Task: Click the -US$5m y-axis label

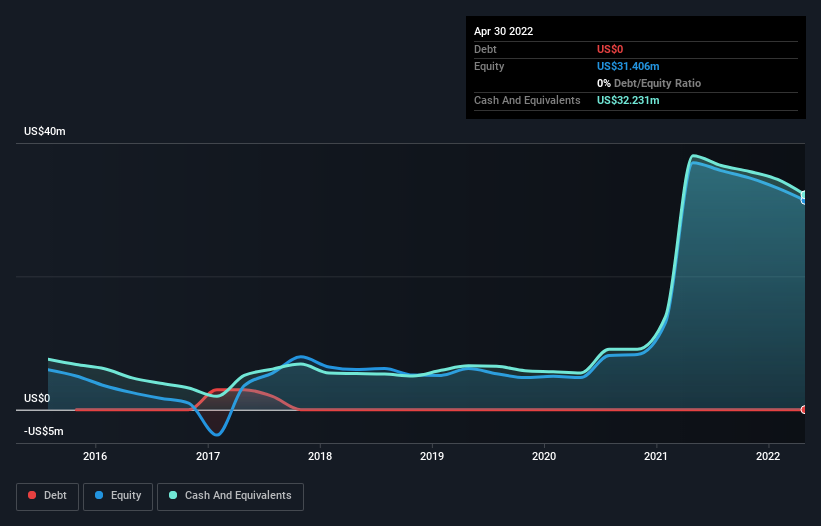Action: pos(43,431)
